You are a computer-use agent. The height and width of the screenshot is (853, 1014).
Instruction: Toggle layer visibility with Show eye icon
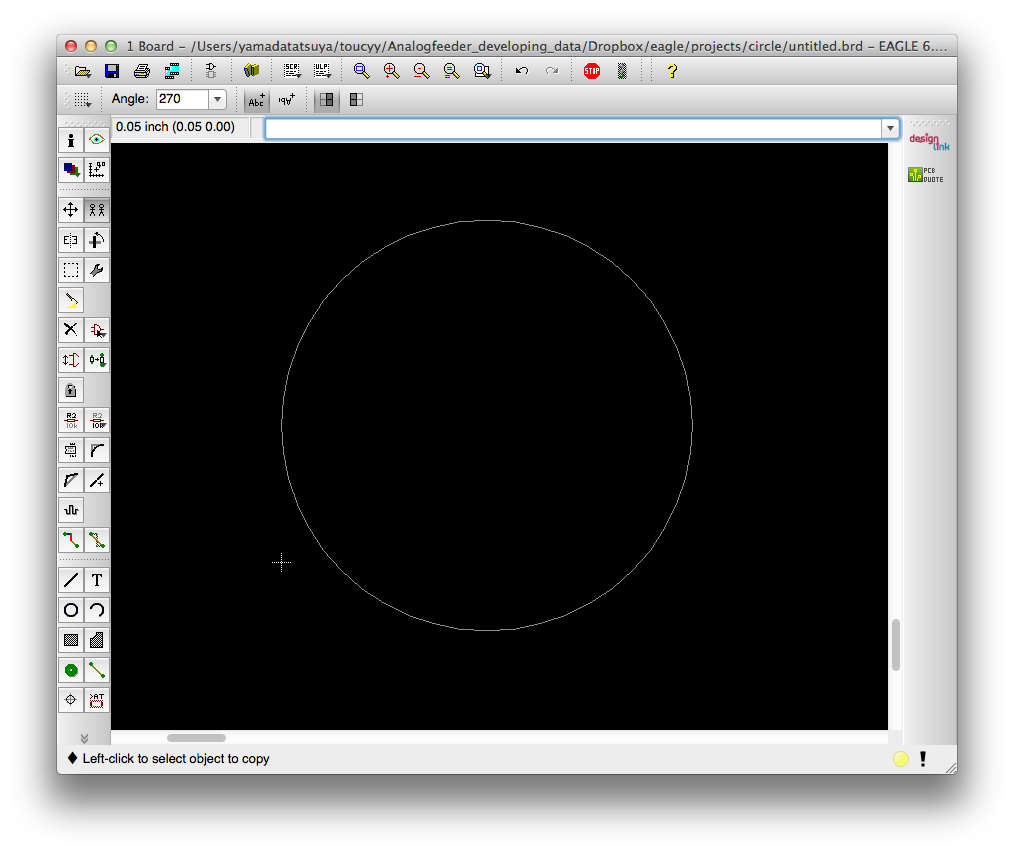97,140
